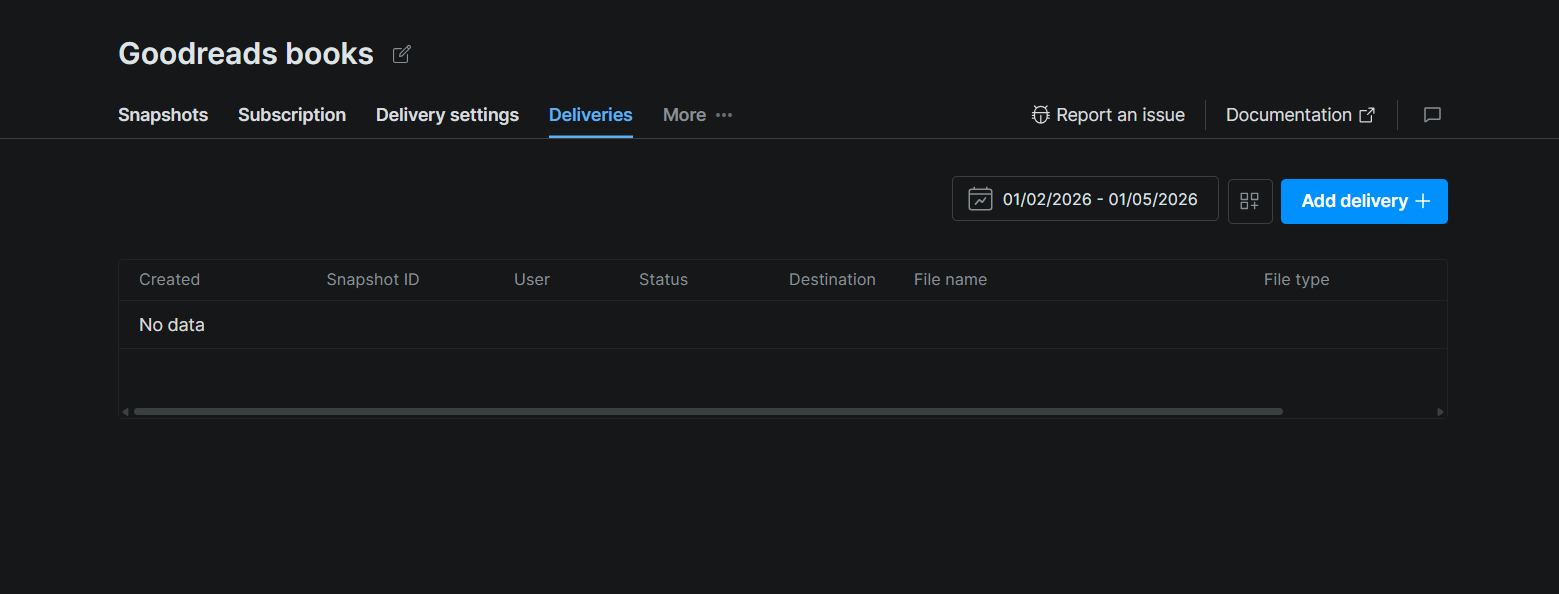Image resolution: width=1559 pixels, height=594 pixels.
Task: Click the No data table message
Action: 172,325
